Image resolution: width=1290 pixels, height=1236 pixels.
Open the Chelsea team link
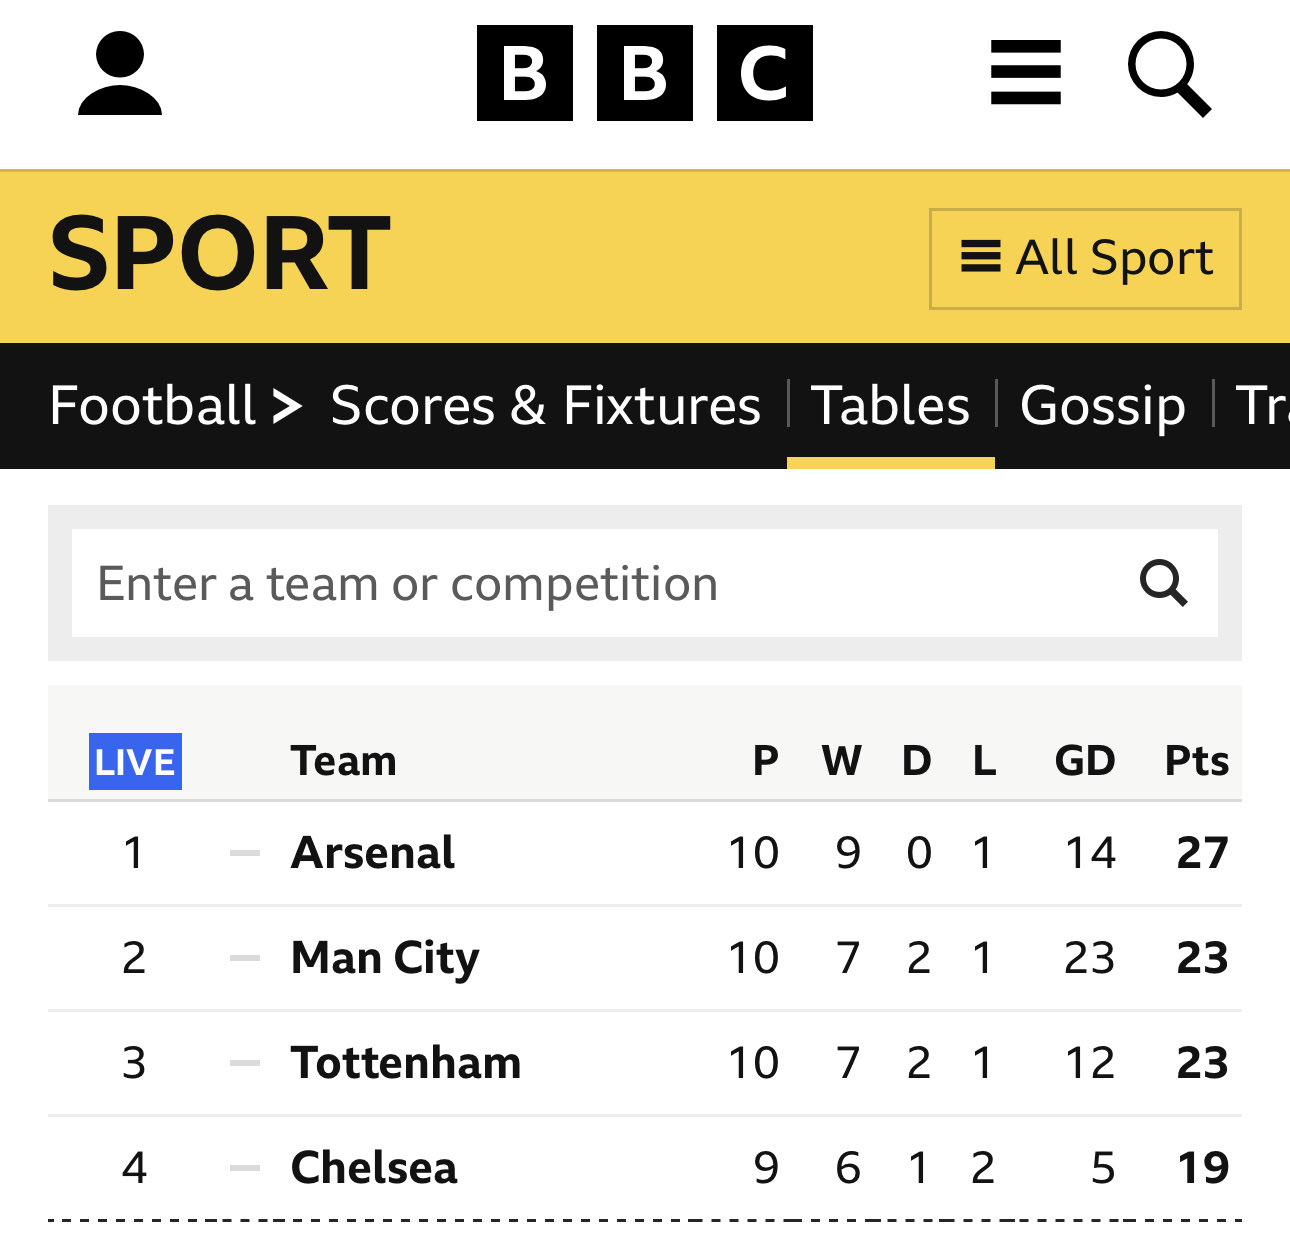[x=374, y=1168]
